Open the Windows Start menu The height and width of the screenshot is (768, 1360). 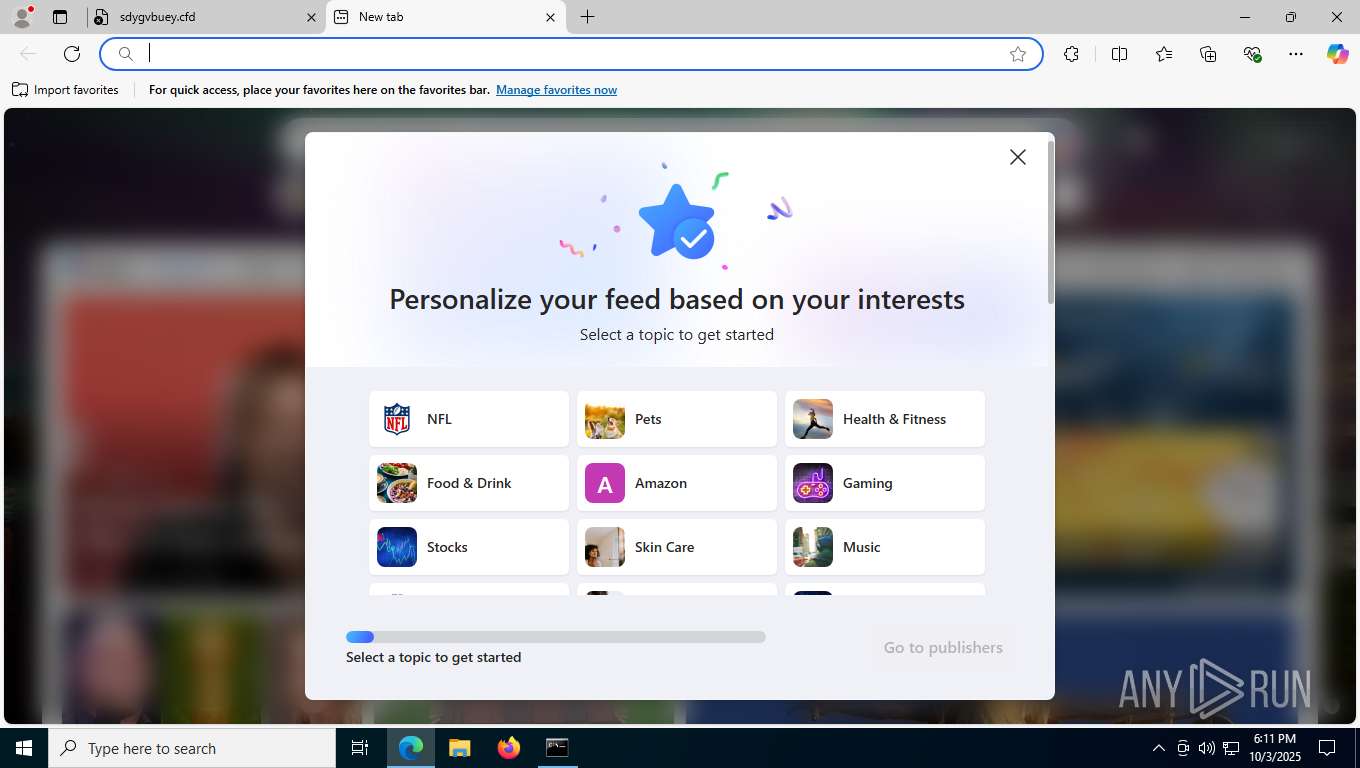click(24, 748)
